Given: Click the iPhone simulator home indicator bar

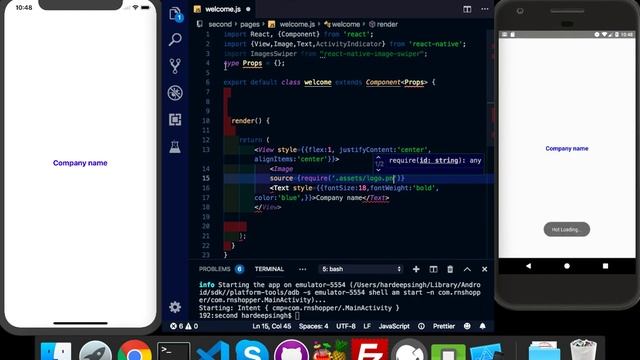Looking at the screenshot, I should pos(80,323).
